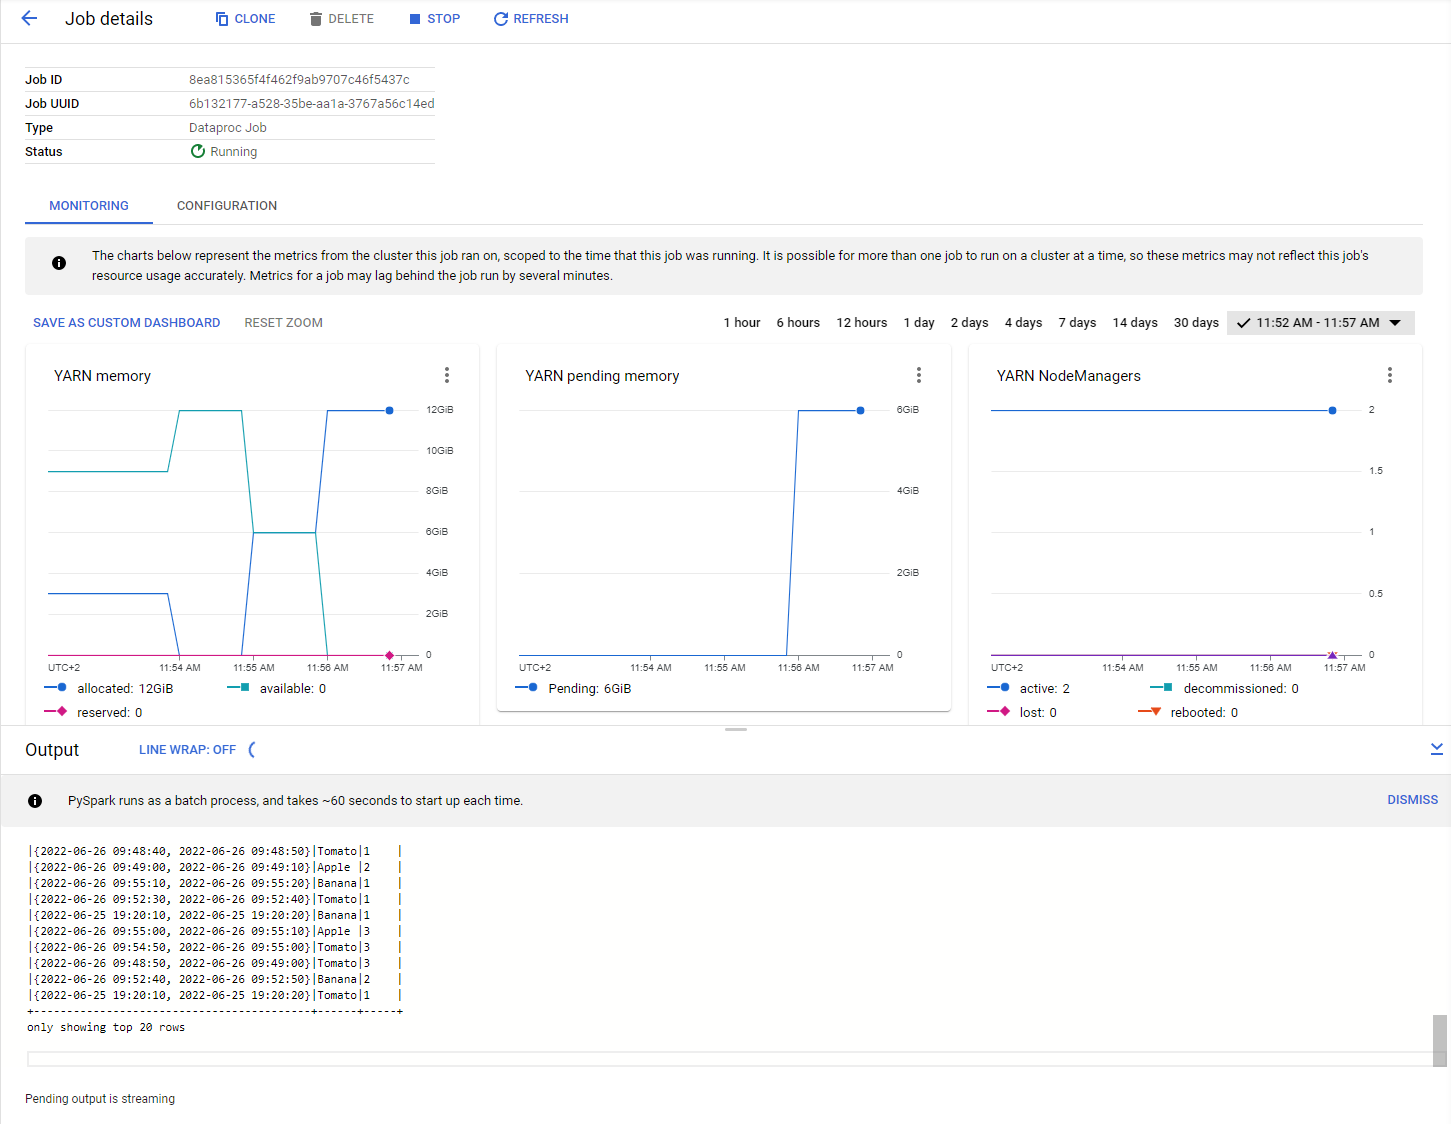
Task: Click the Dataproc Job type value
Action: pos(228,128)
